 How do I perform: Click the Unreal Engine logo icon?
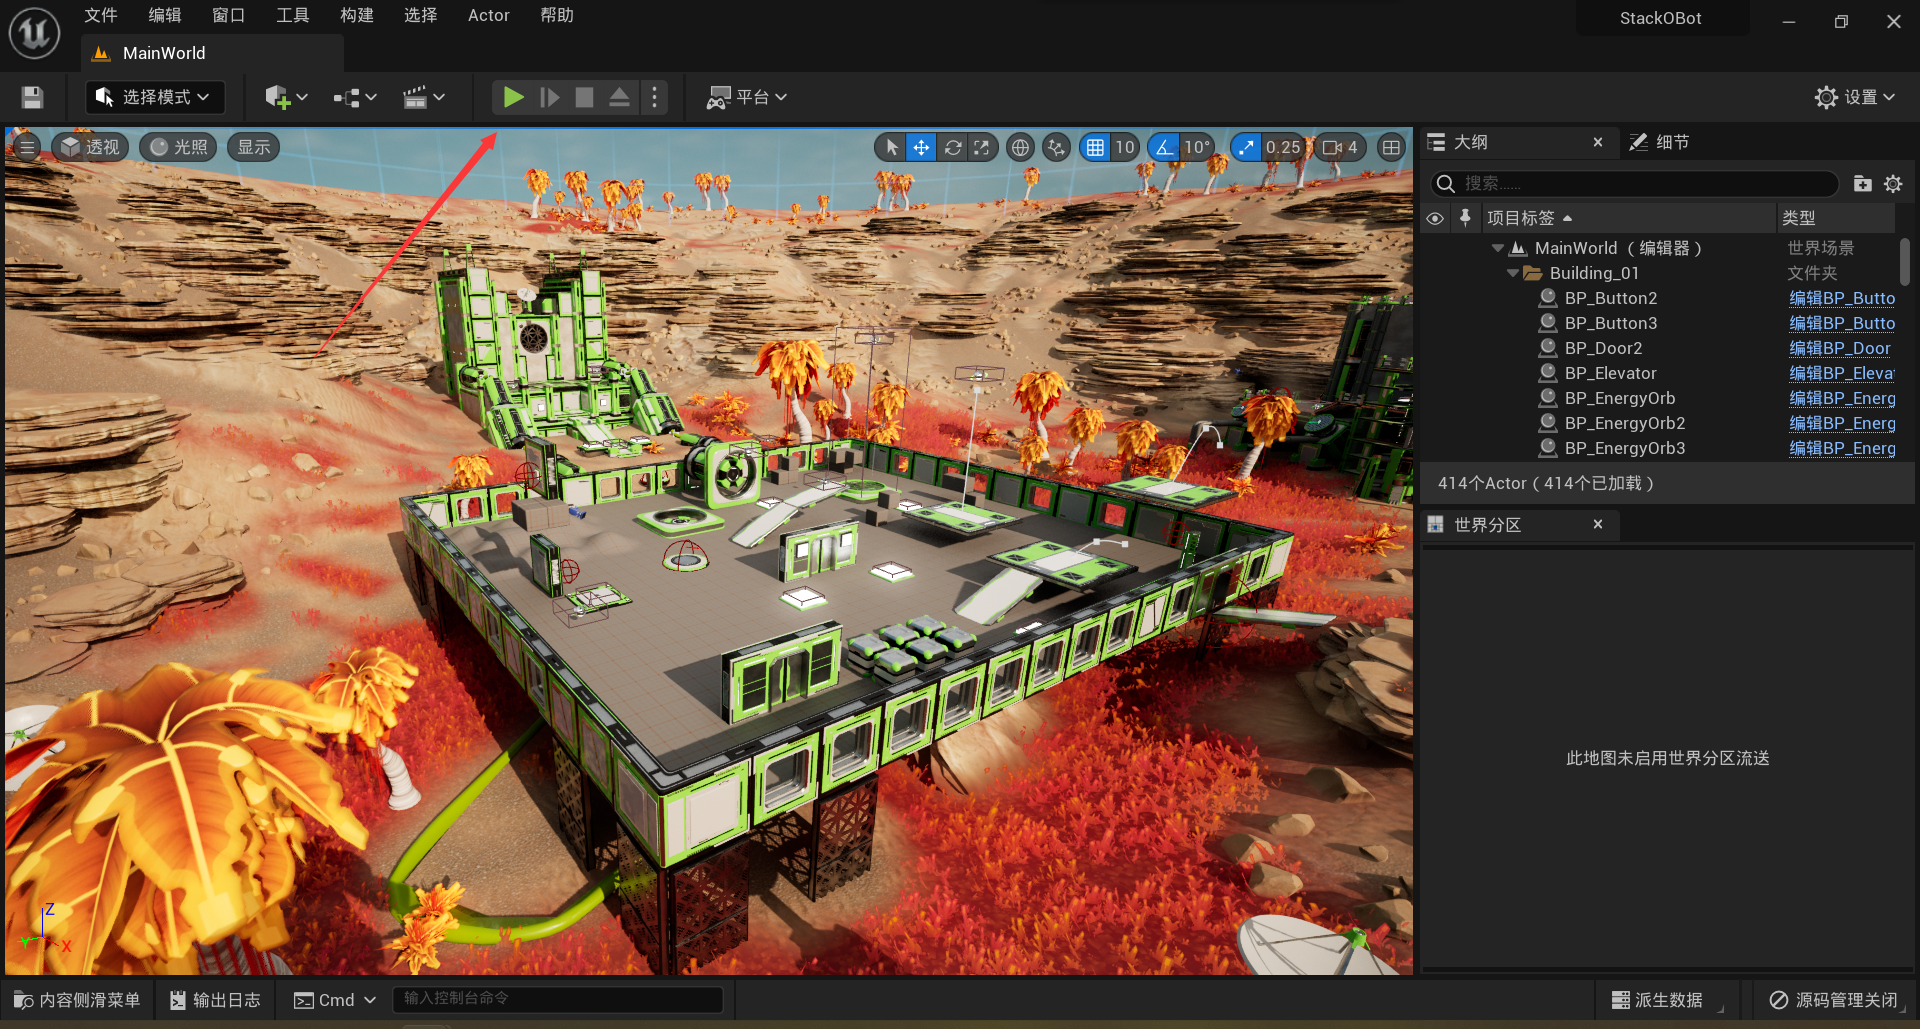34,32
